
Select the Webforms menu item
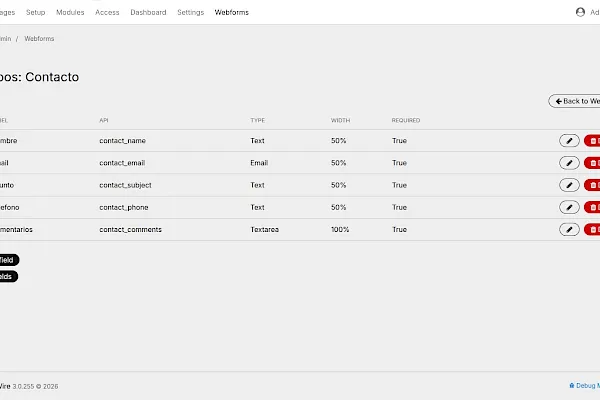232,12
